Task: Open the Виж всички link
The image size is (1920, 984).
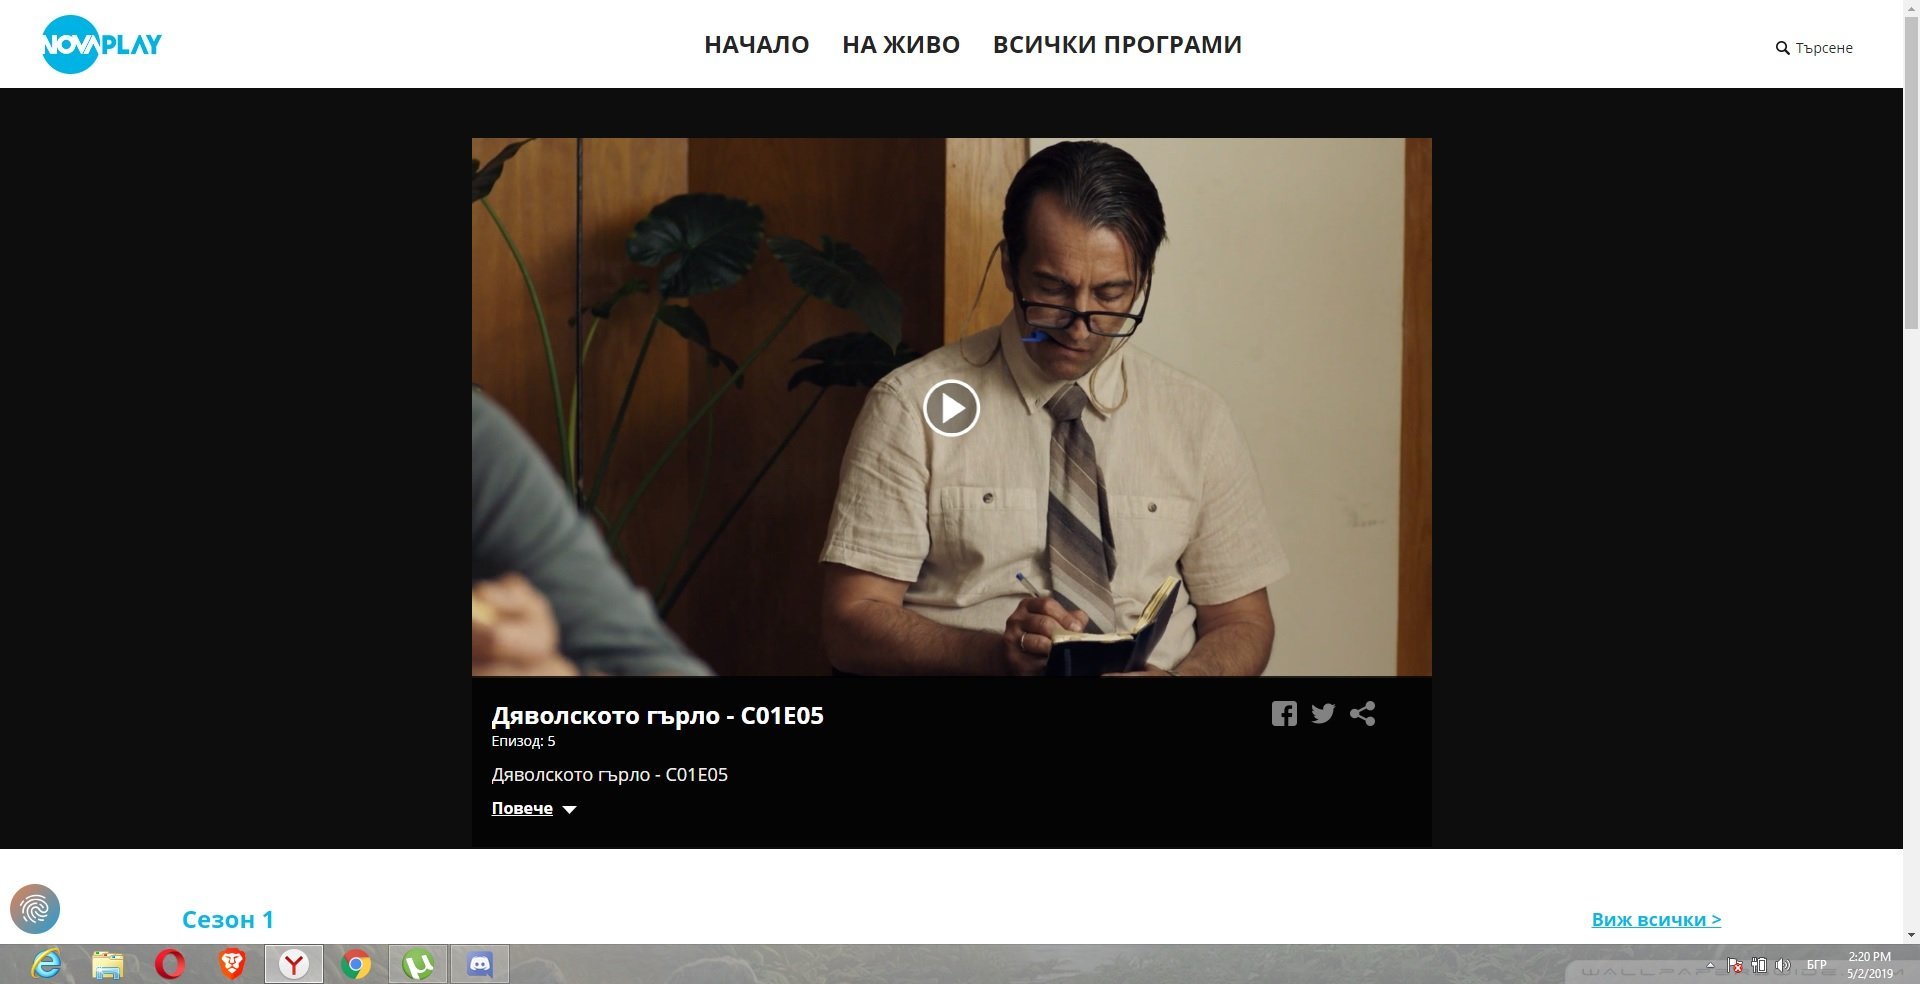Action: (x=1656, y=919)
